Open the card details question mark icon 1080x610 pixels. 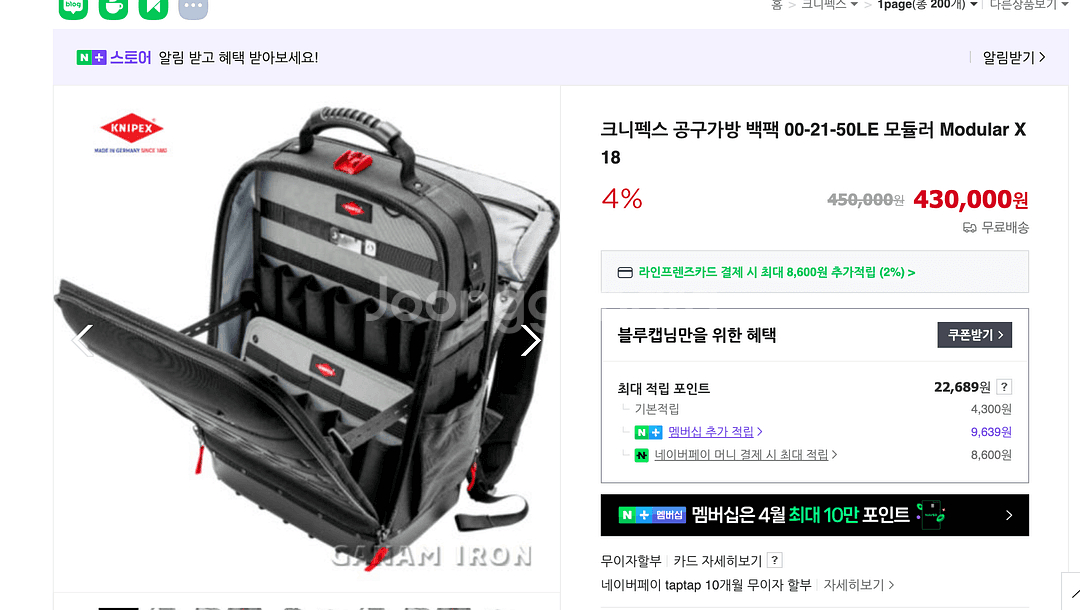[774, 560]
